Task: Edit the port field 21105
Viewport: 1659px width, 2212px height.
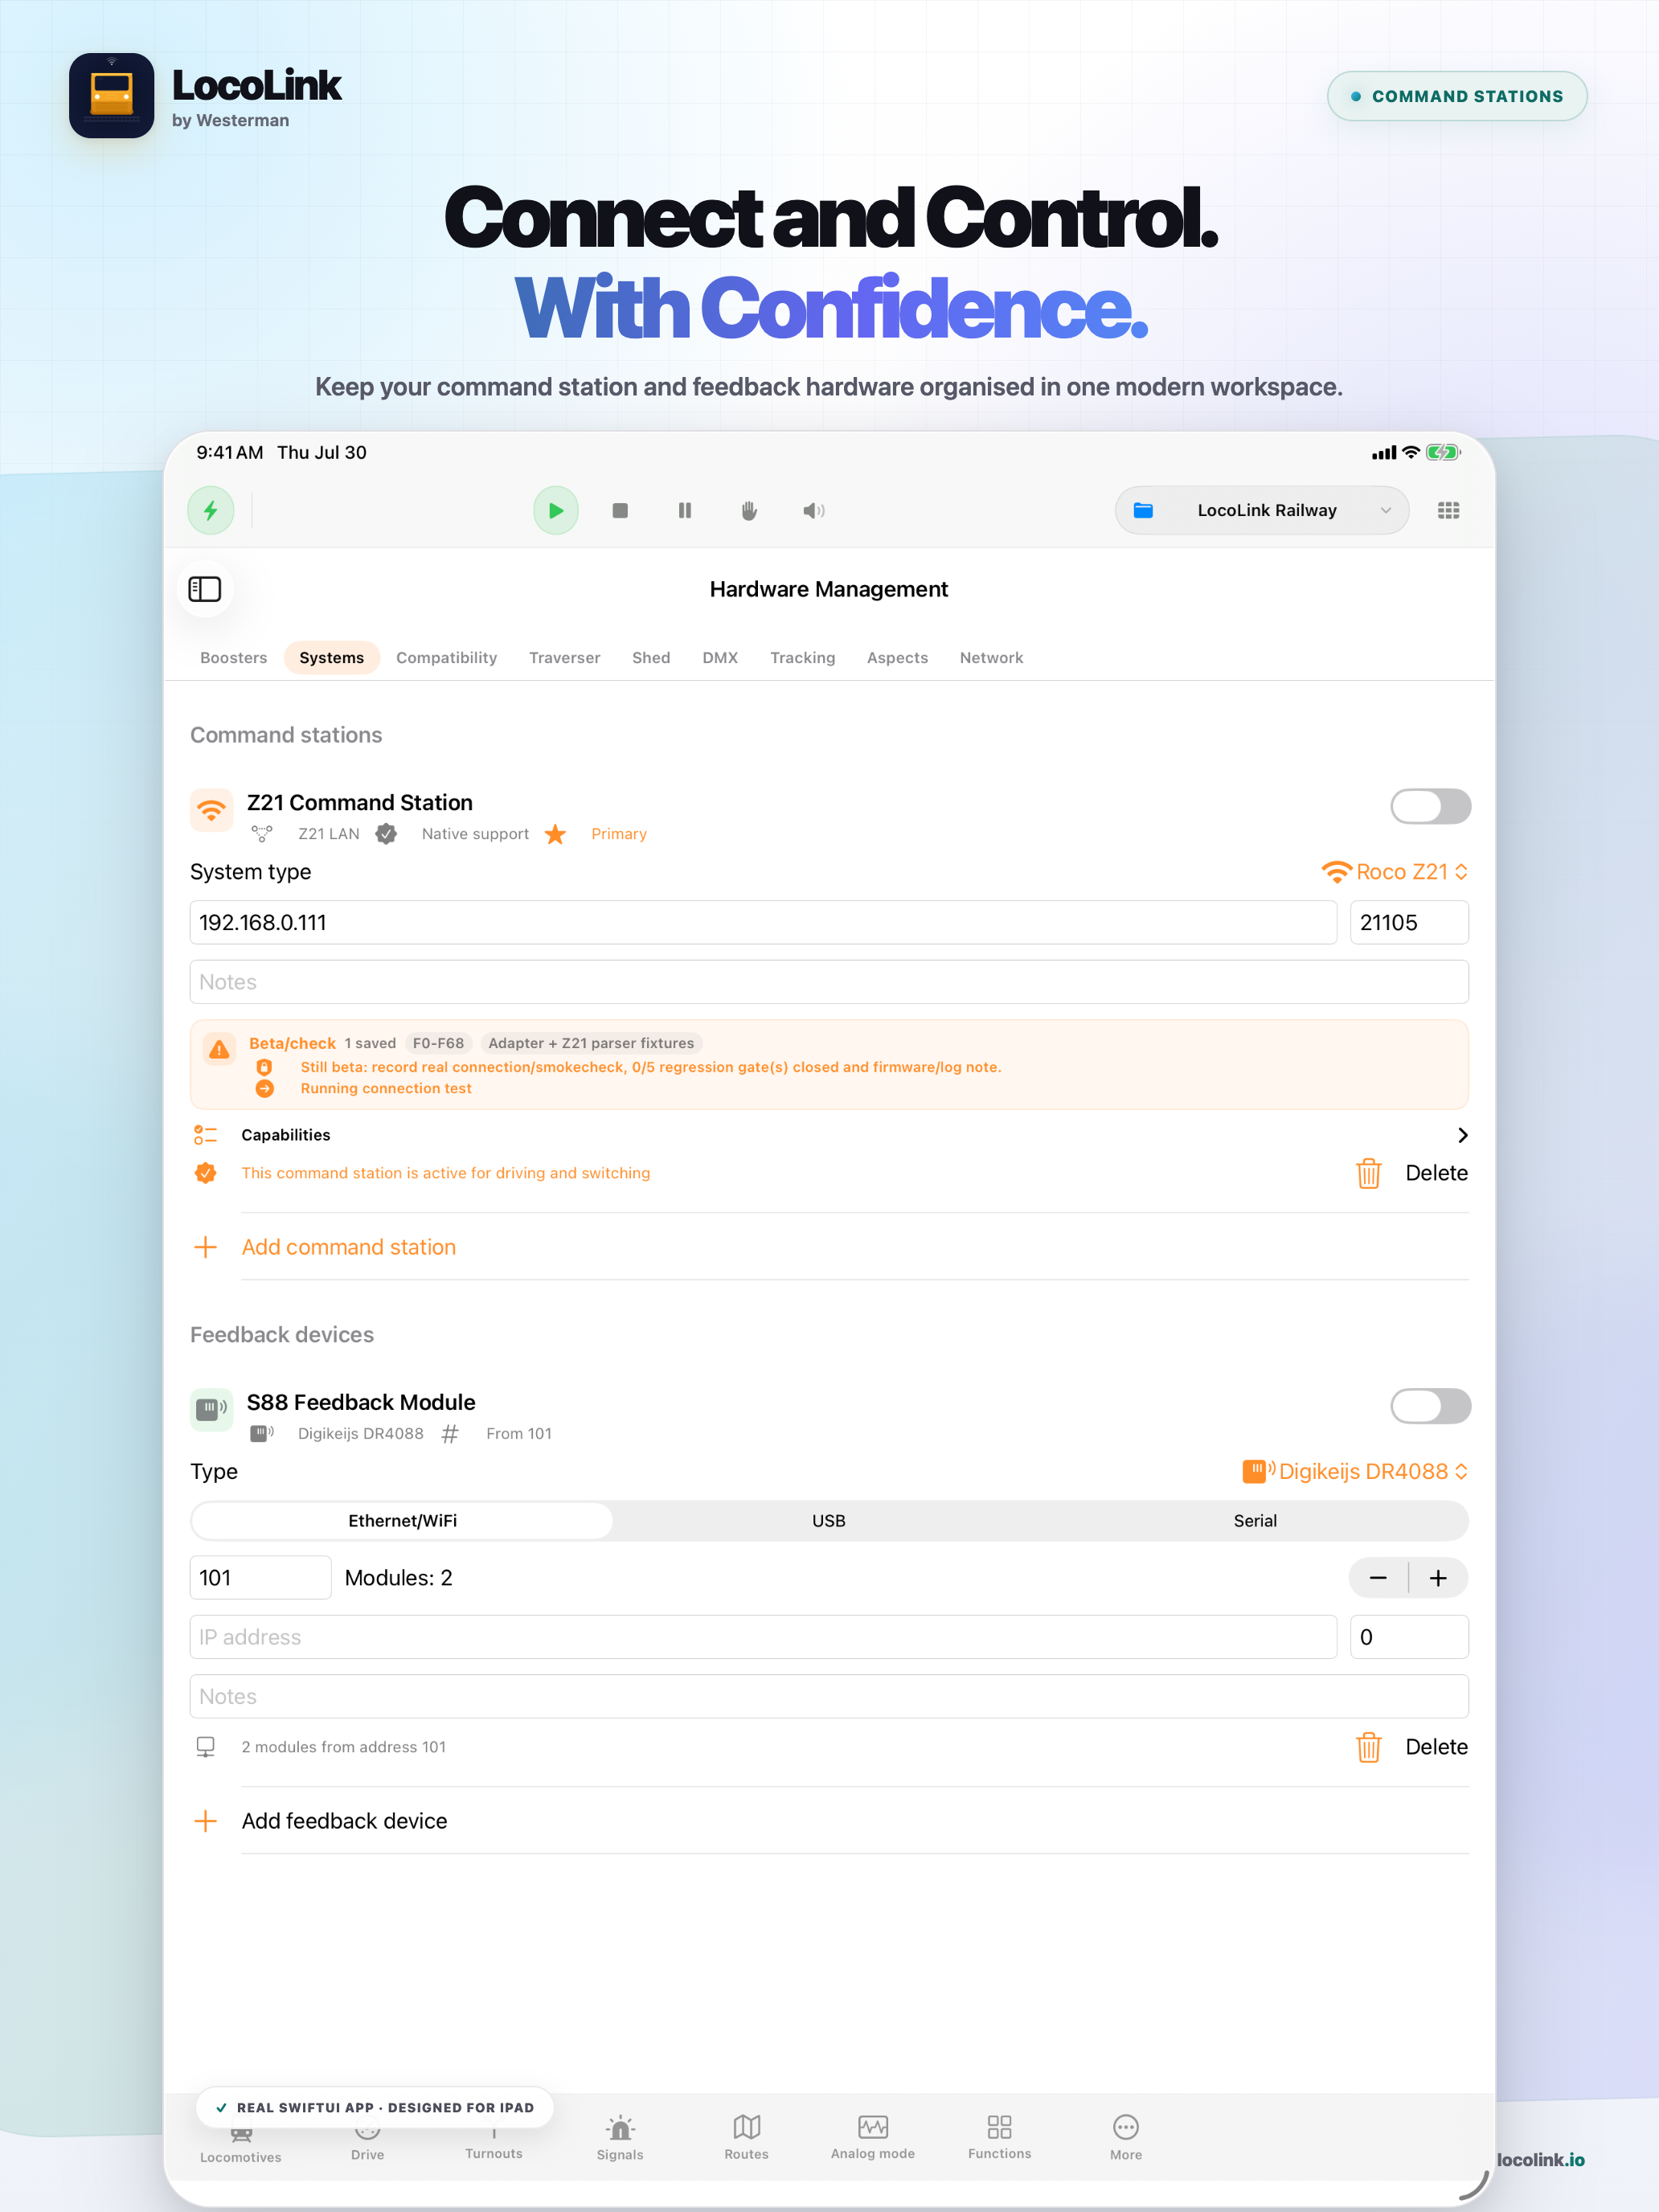Action: [x=1409, y=923]
